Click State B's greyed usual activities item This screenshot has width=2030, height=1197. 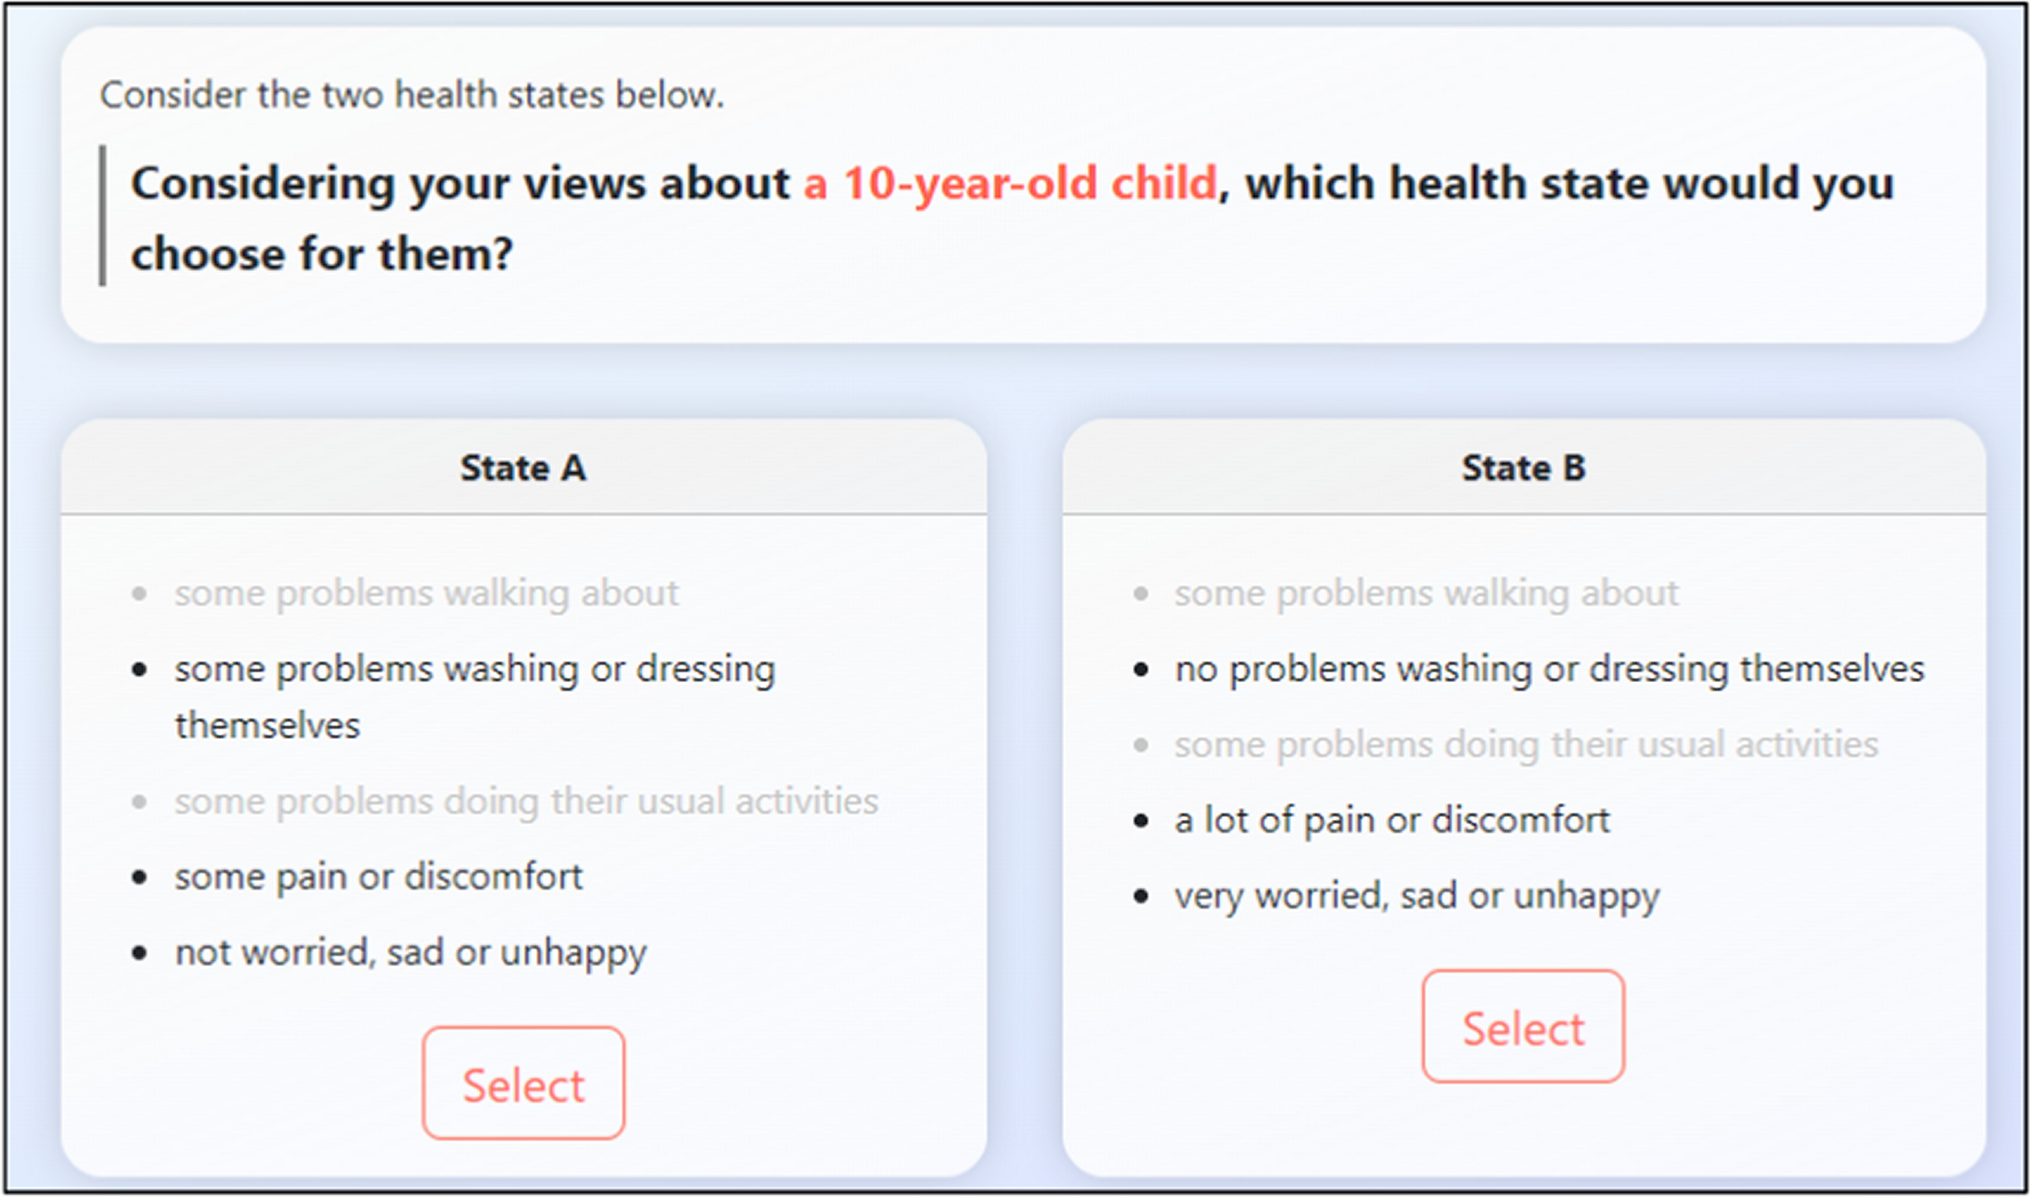pos(1526,744)
